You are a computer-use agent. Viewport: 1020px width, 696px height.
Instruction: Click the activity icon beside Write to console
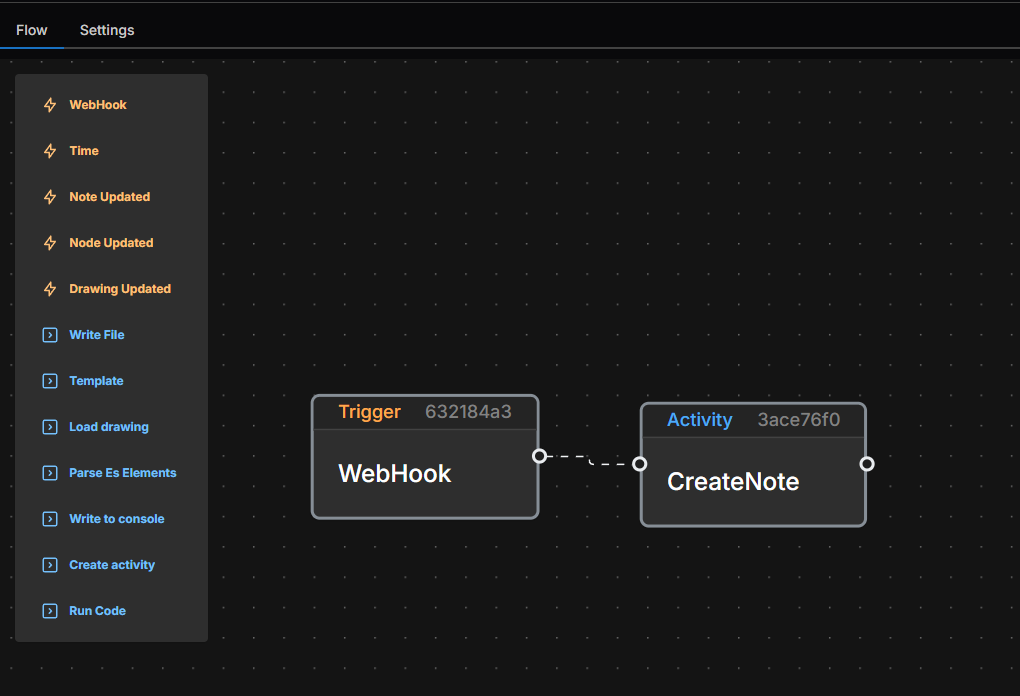50,519
